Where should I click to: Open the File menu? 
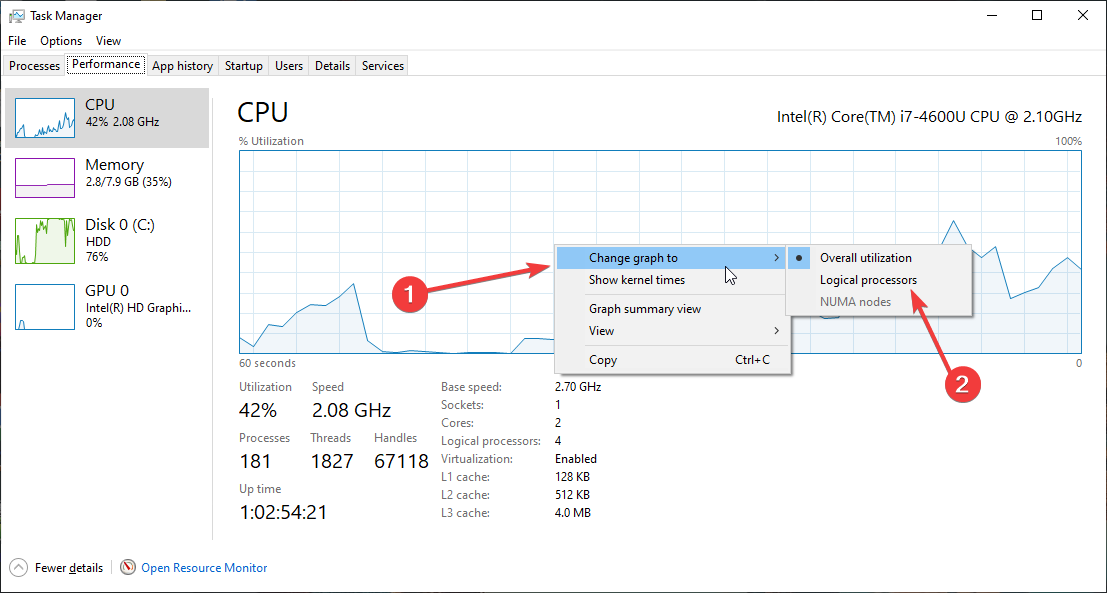pos(17,41)
